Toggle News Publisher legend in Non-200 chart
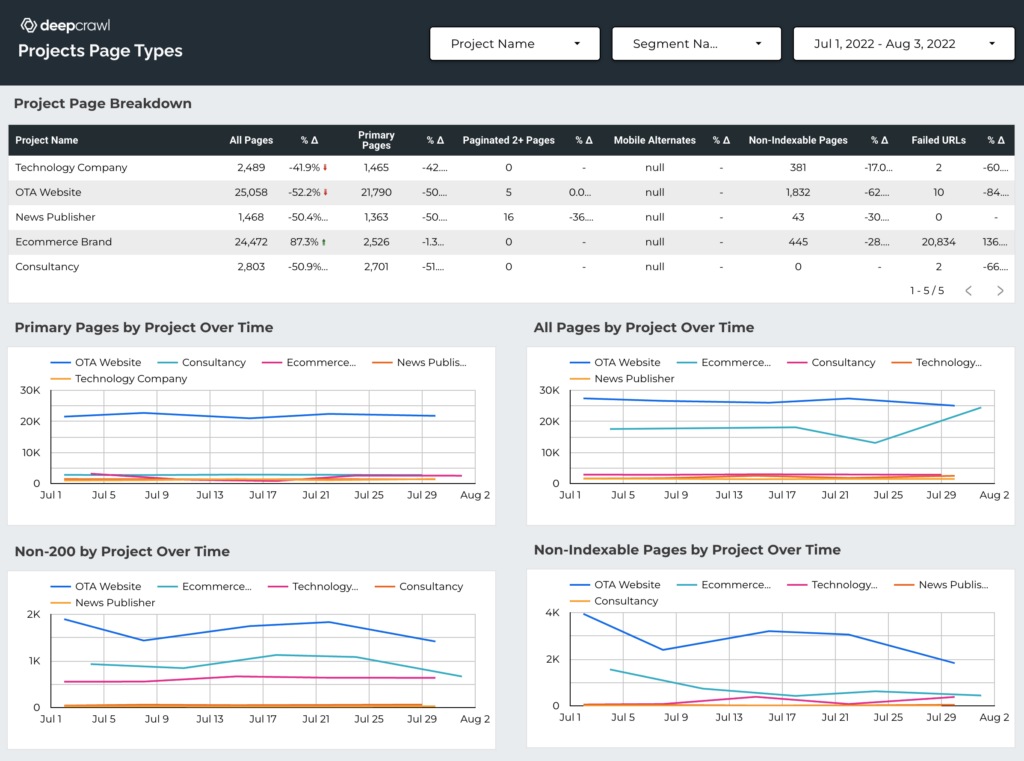The height and width of the screenshot is (761, 1024). pyautogui.click(x=102, y=603)
